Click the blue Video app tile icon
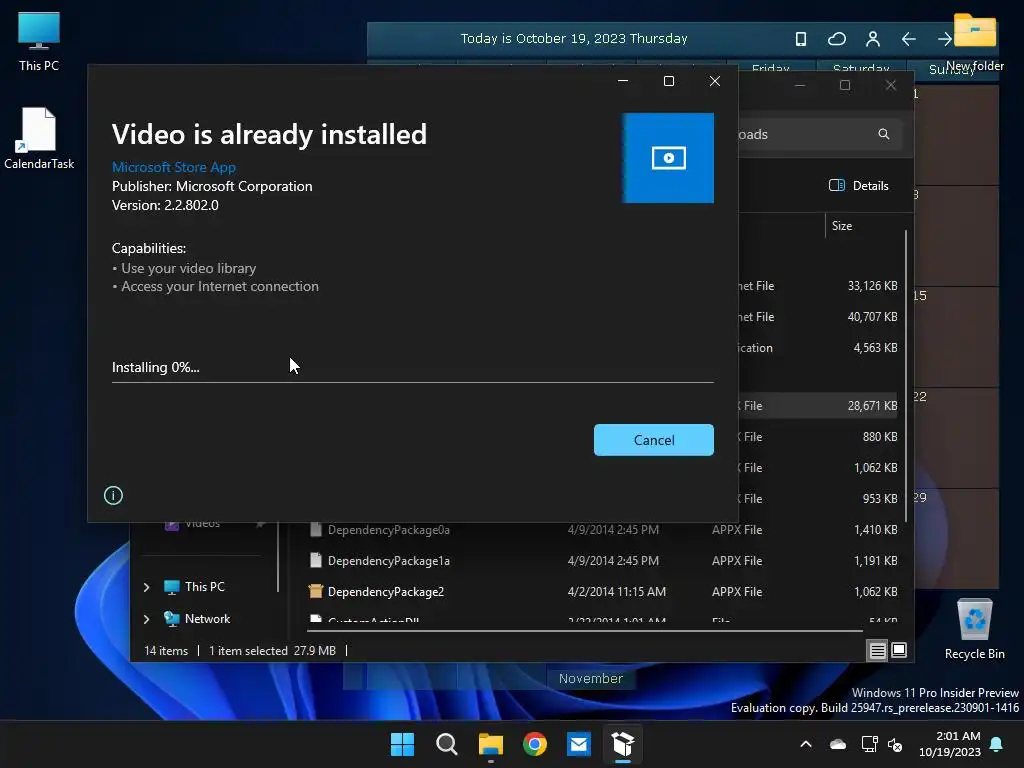The width and height of the screenshot is (1024, 768). click(x=667, y=158)
